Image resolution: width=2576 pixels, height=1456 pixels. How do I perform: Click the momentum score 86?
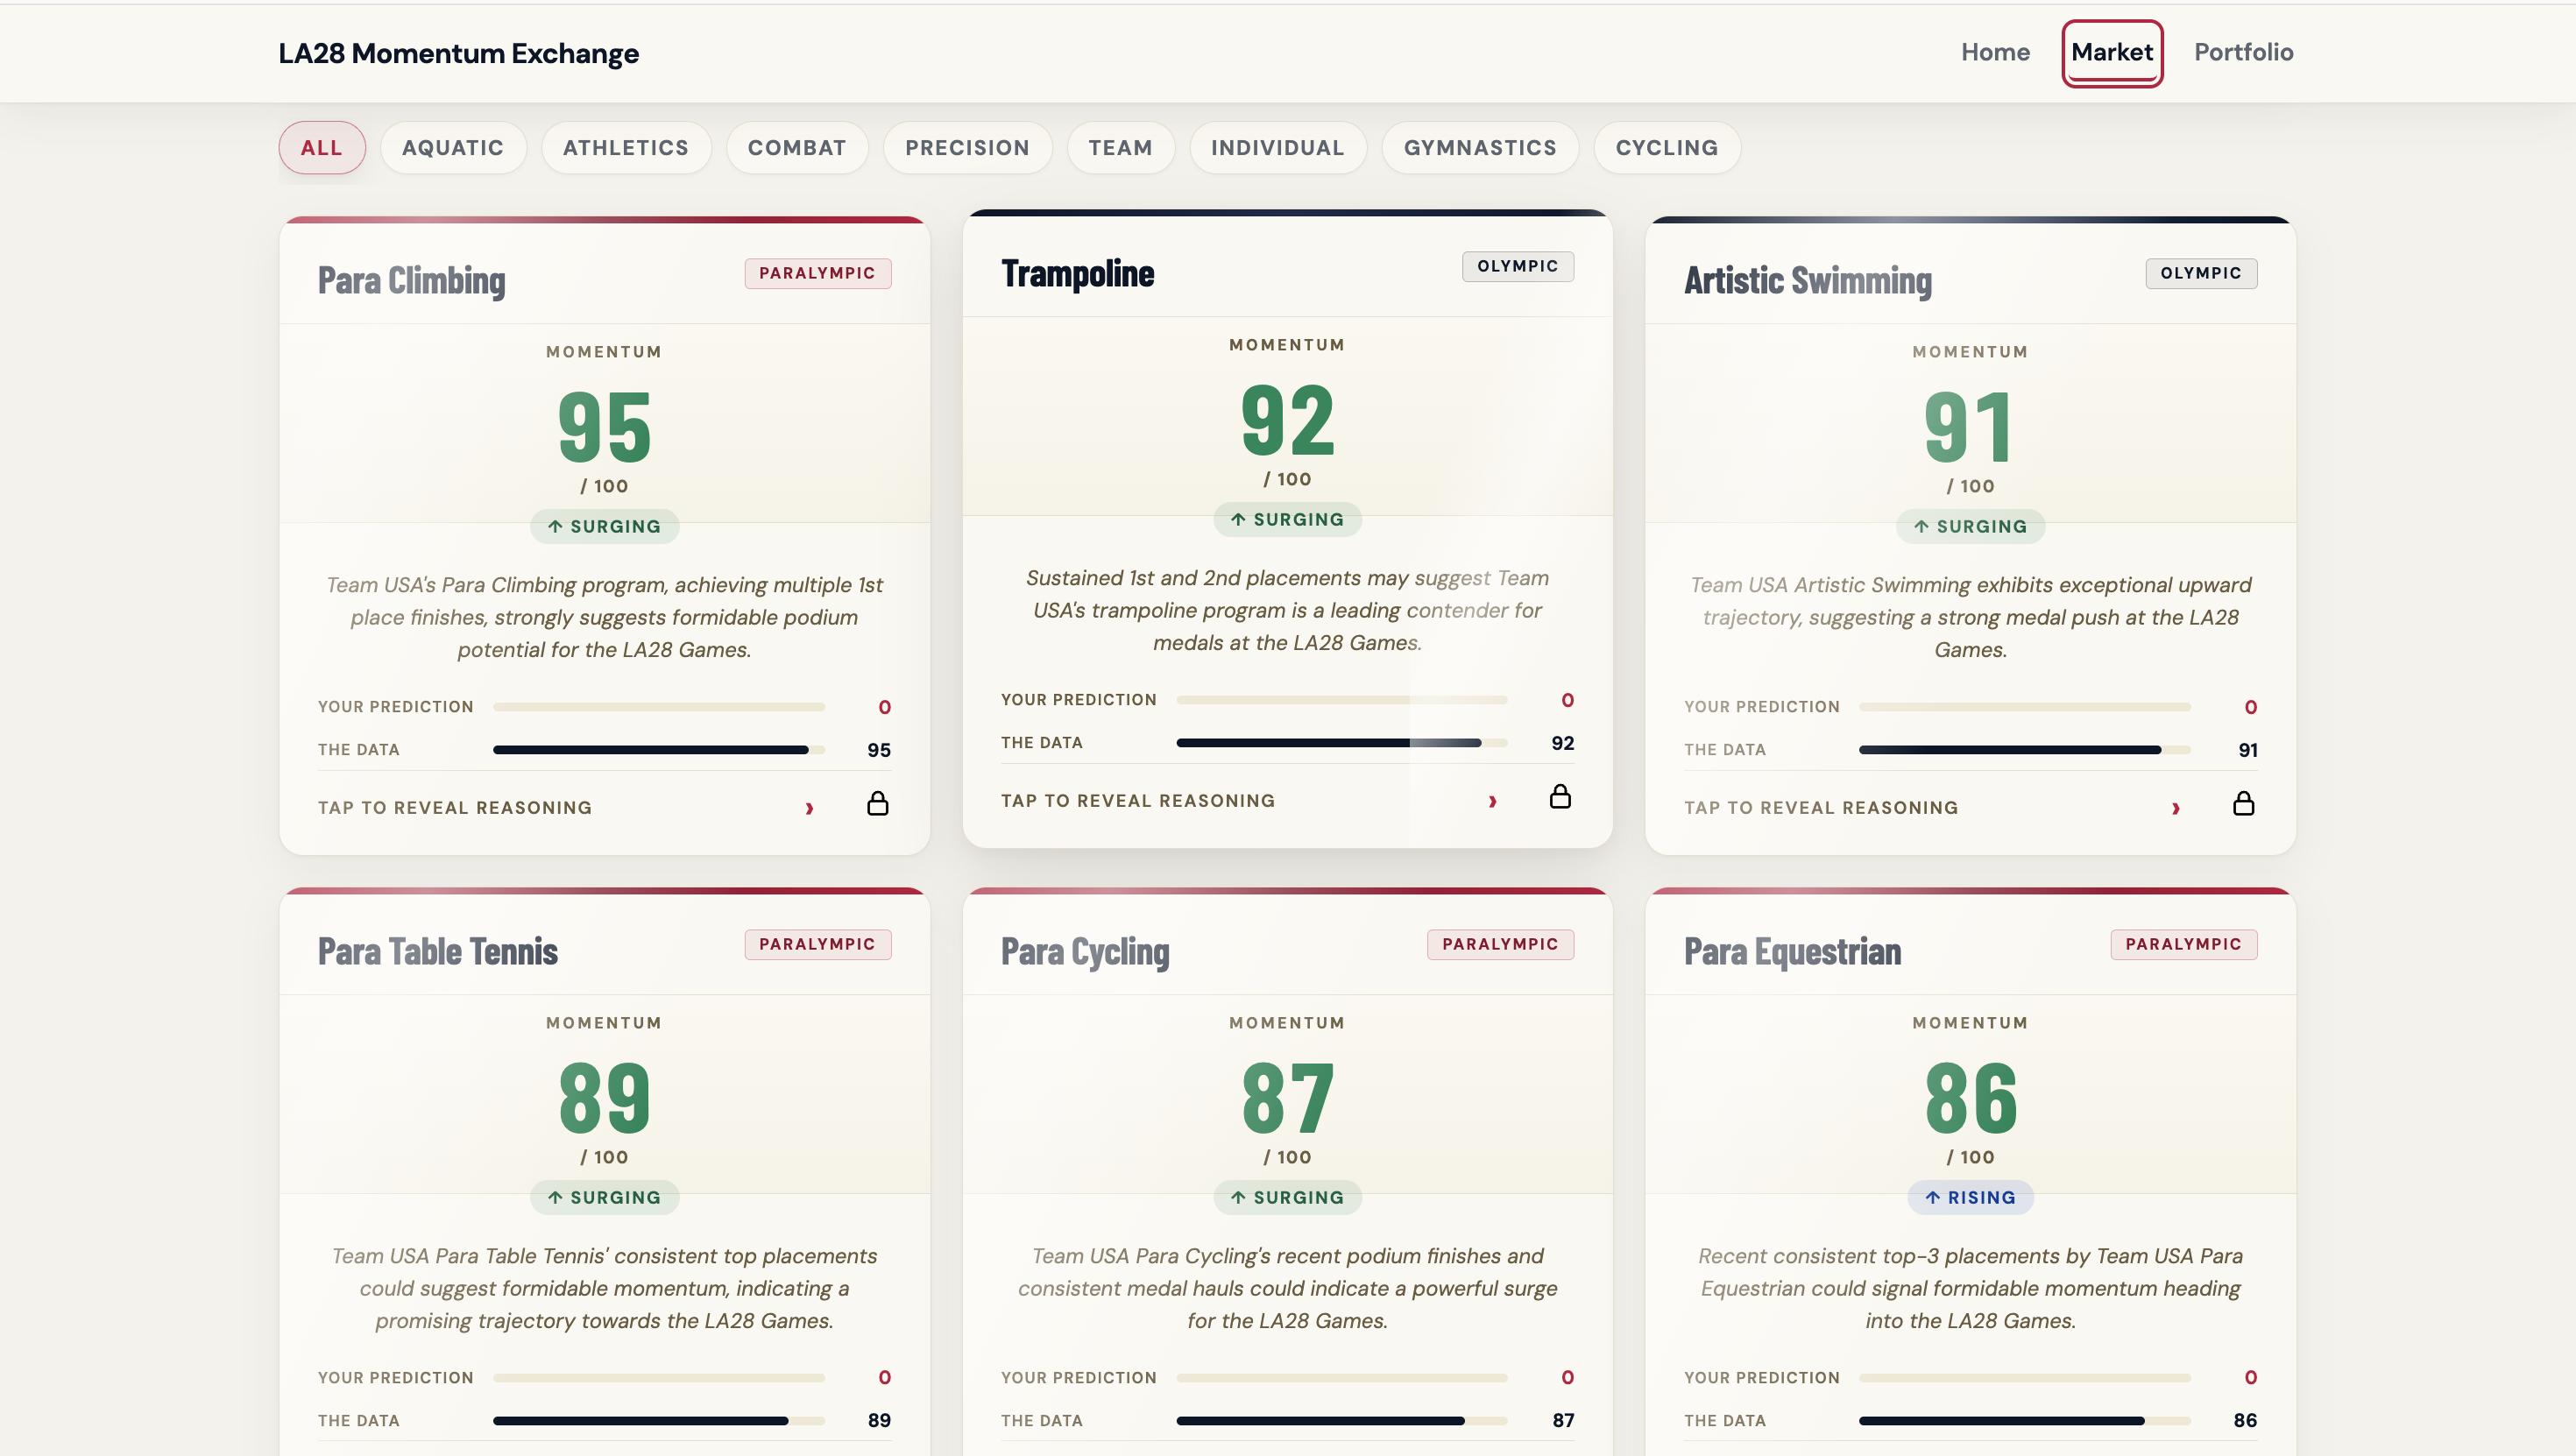pyautogui.click(x=1970, y=1098)
